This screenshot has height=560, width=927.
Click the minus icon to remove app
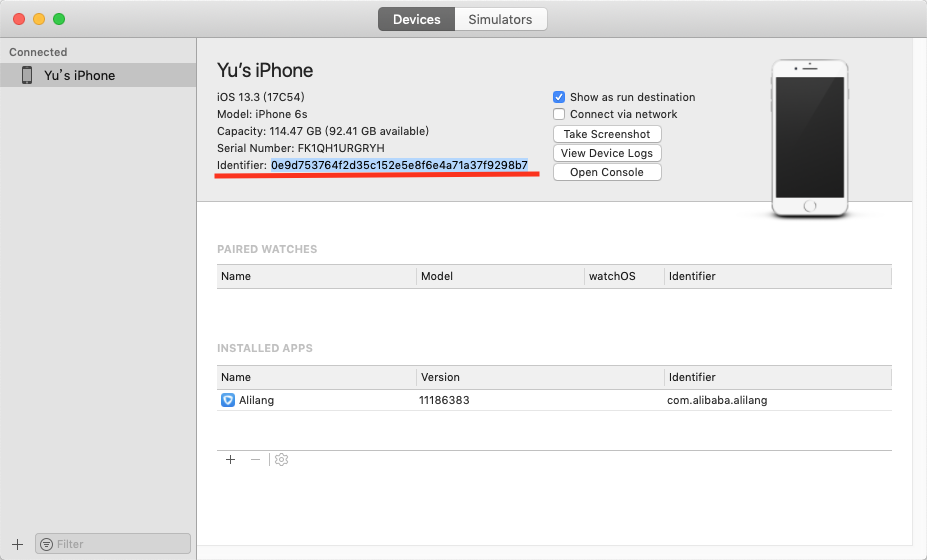pos(255,459)
